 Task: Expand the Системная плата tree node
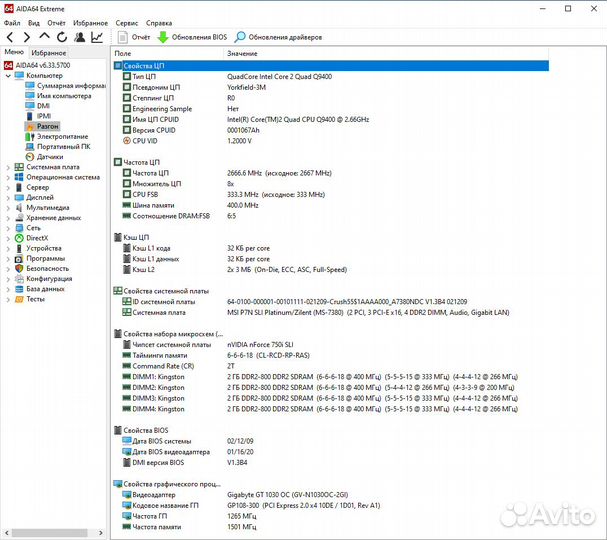pyautogui.click(x=8, y=167)
